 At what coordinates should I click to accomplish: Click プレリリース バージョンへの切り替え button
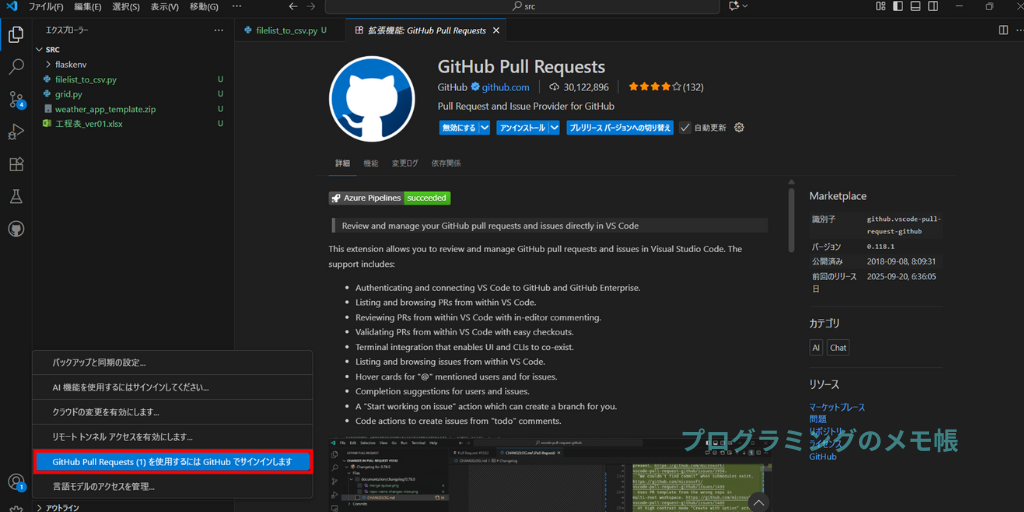pyautogui.click(x=619, y=128)
